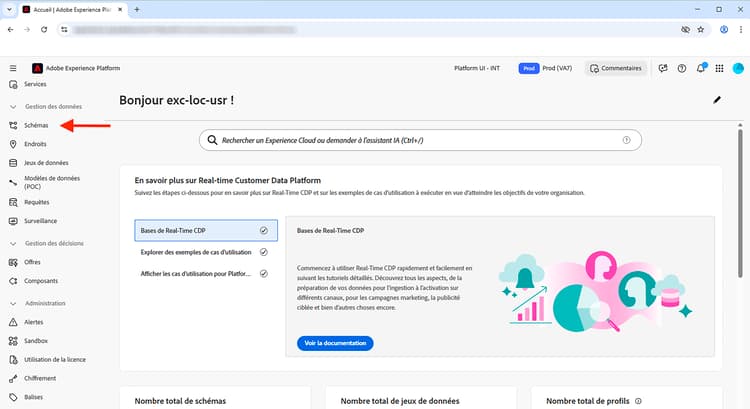
Task: Open the notifications bell icon
Action: [701, 68]
